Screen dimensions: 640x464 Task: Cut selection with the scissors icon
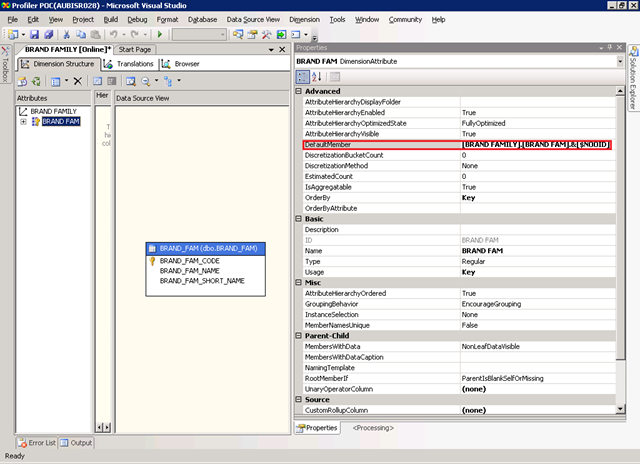click(67, 35)
